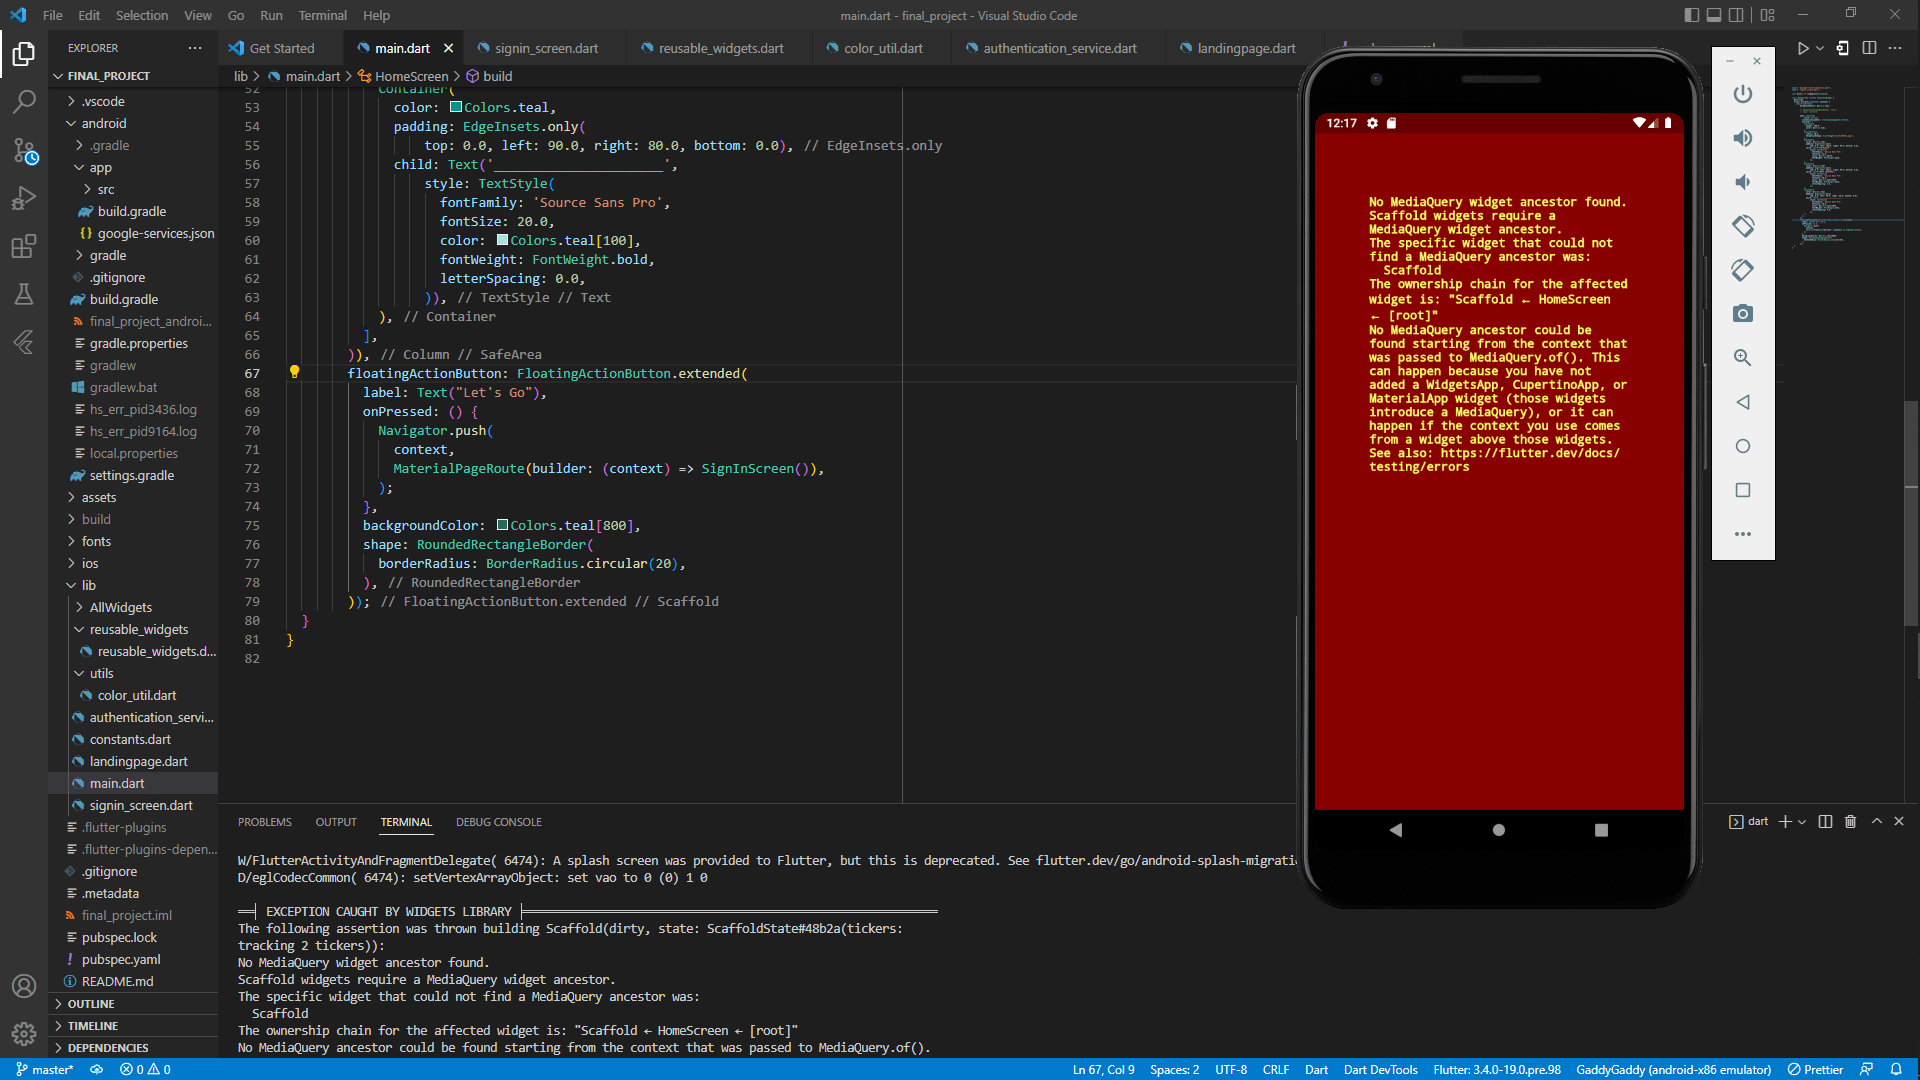Rotate the emulator screen
Image resolution: width=1920 pixels, height=1080 pixels.
tap(1743, 226)
